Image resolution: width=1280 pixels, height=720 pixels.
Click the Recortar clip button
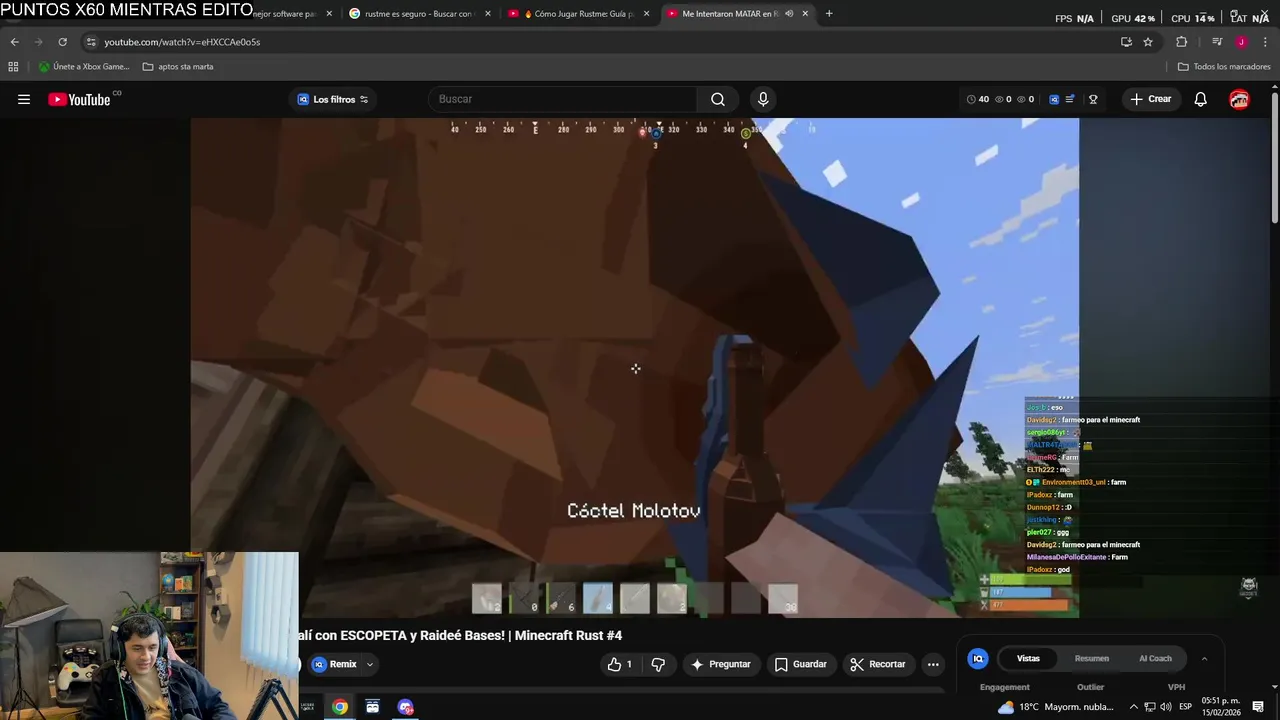tap(877, 664)
